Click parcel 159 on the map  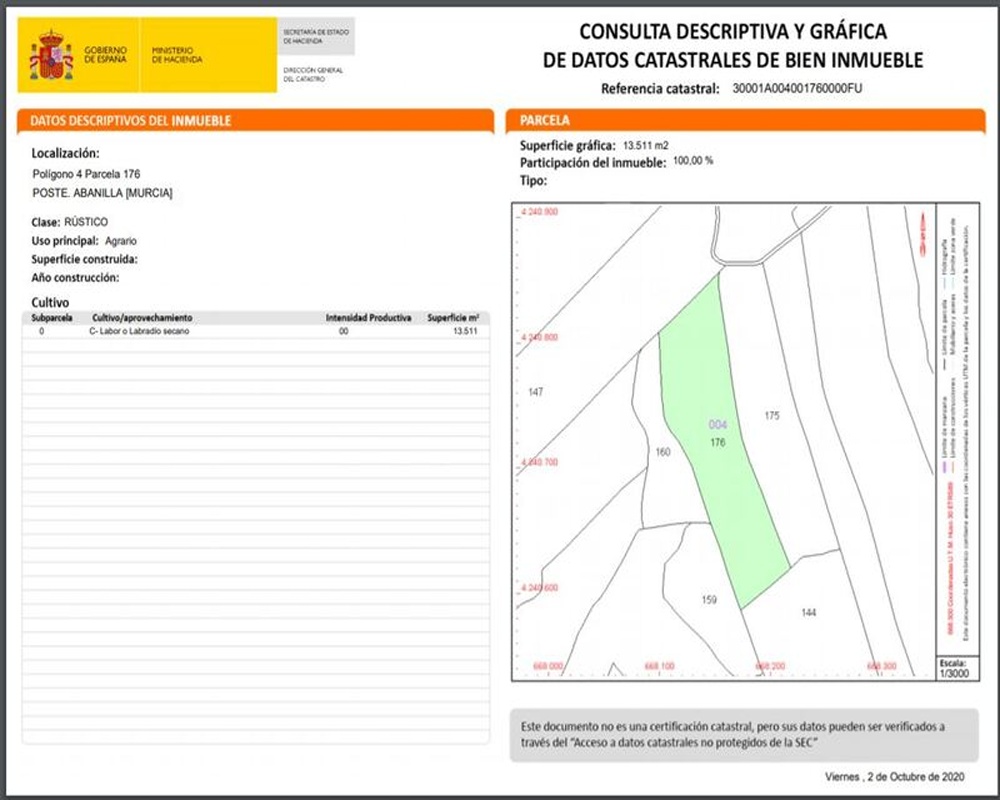coord(709,600)
